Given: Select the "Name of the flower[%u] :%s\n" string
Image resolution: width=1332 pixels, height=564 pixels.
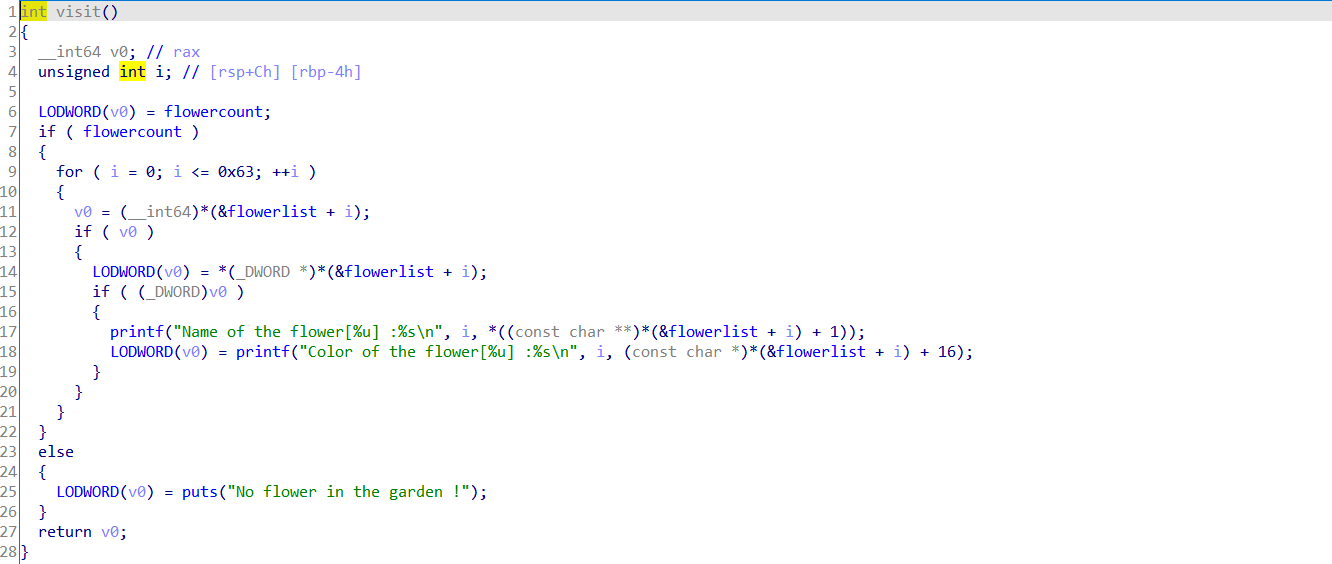Looking at the screenshot, I should tap(308, 331).
